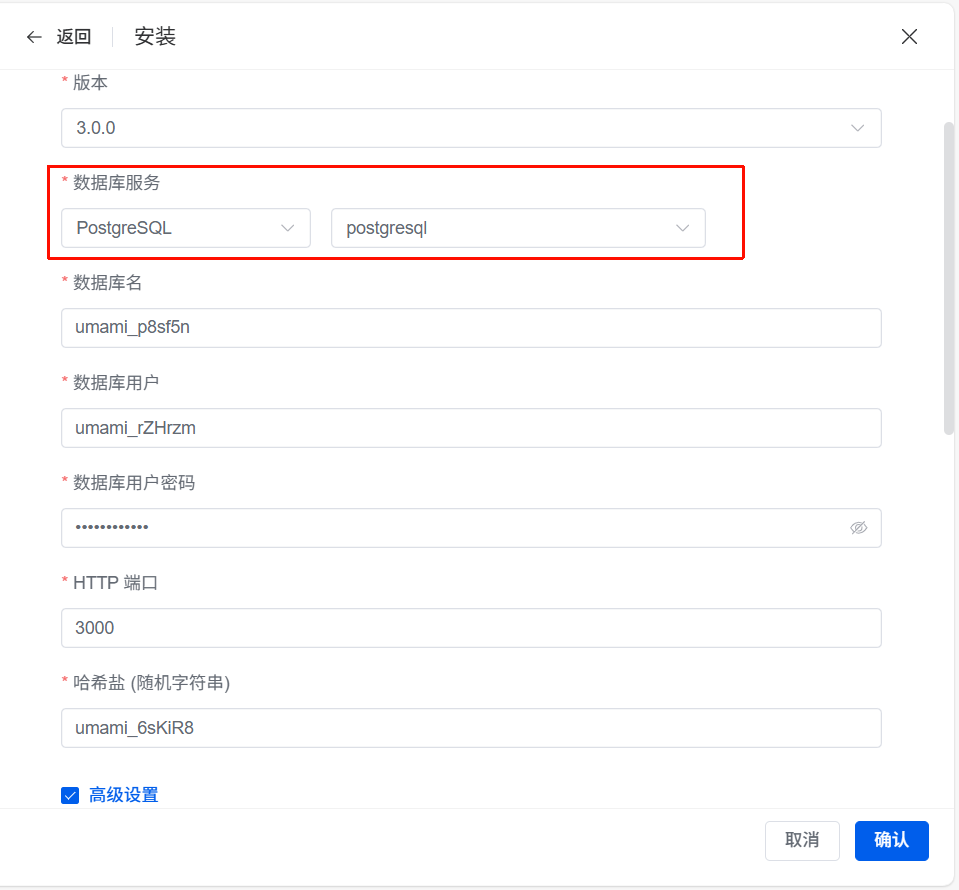Focus the 哈希盐 random string field
The image size is (959, 890).
pyautogui.click(x=470, y=728)
